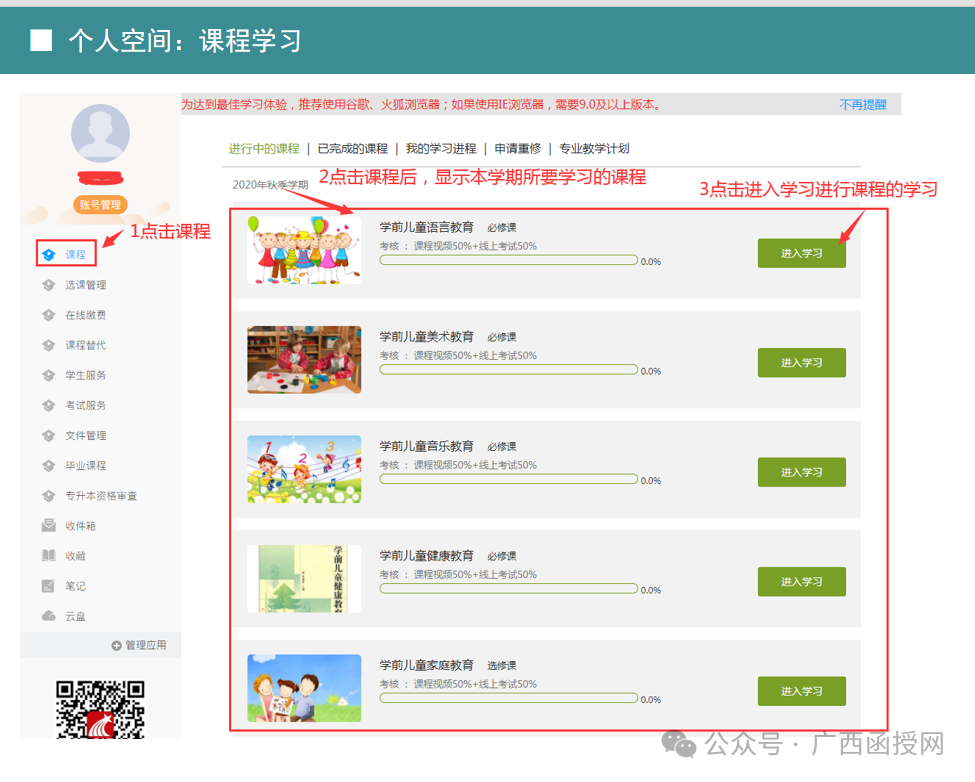Open the 云盘 cloud drive icon
The height and width of the screenshot is (782, 975).
click(x=49, y=616)
